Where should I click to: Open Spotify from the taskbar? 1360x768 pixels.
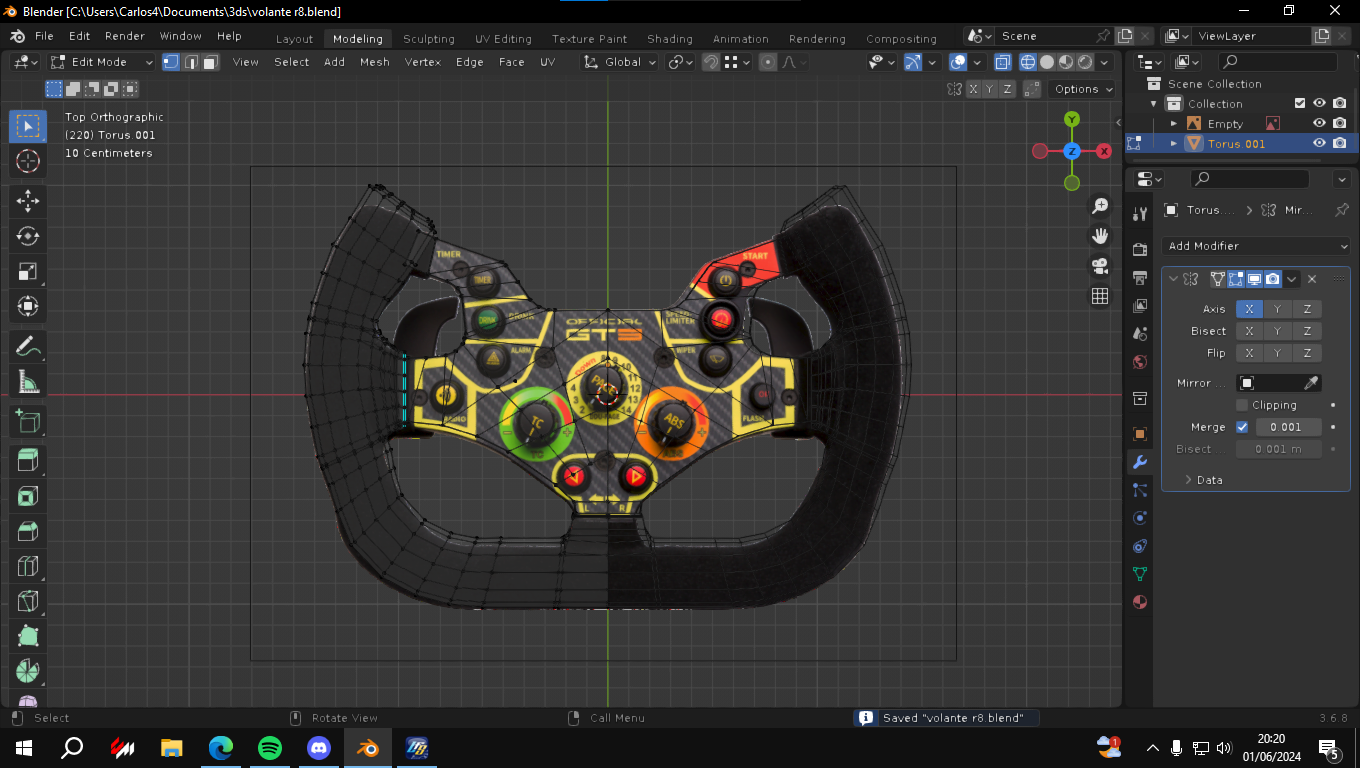coord(270,748)
